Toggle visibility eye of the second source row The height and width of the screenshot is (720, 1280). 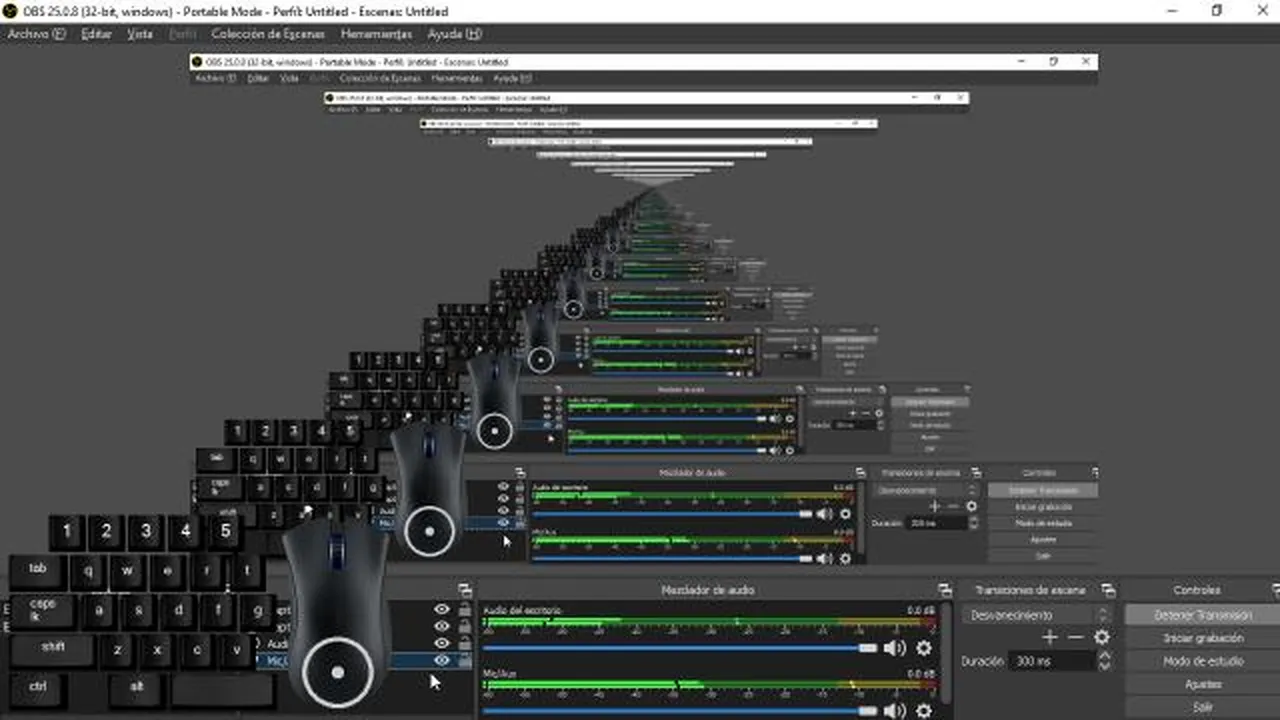pyautogui.click(x=442, y=626)
